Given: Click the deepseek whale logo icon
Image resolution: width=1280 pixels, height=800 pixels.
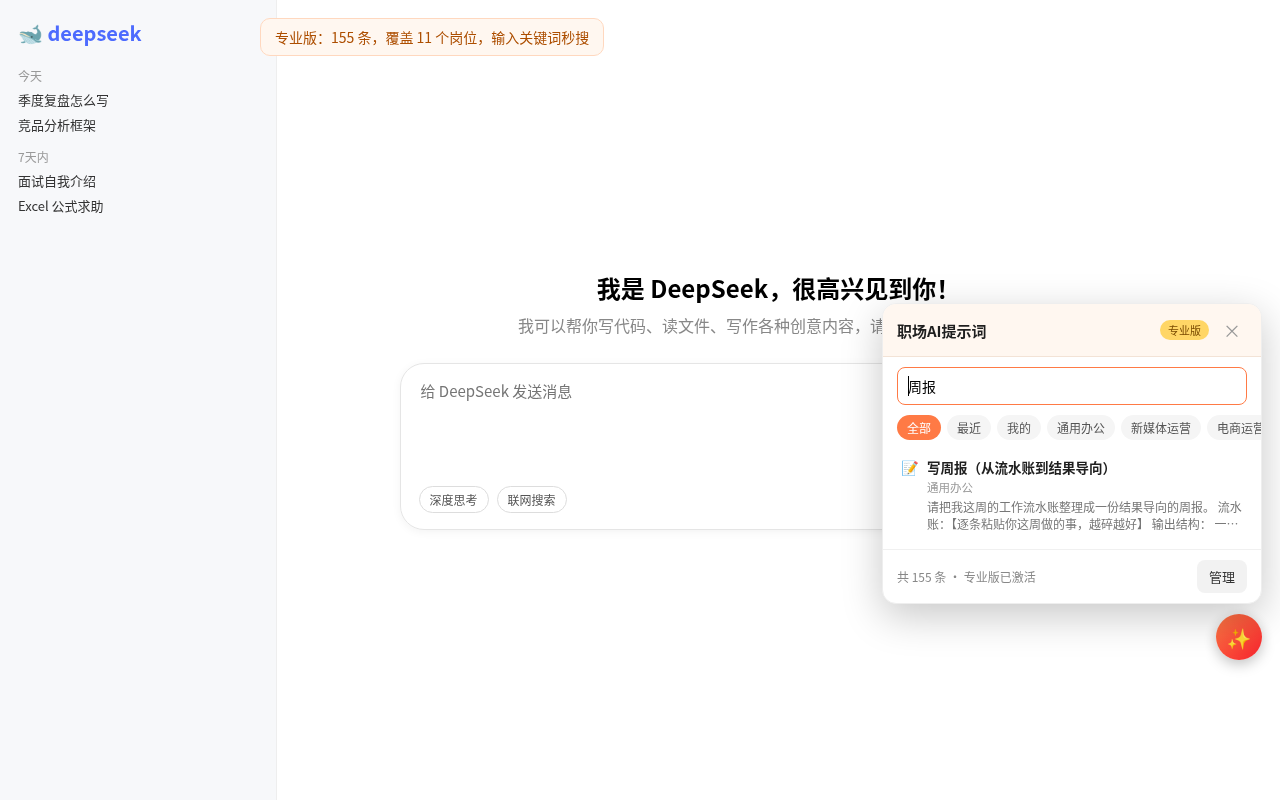Looking at the screenshot, I should tap(30, 34).
